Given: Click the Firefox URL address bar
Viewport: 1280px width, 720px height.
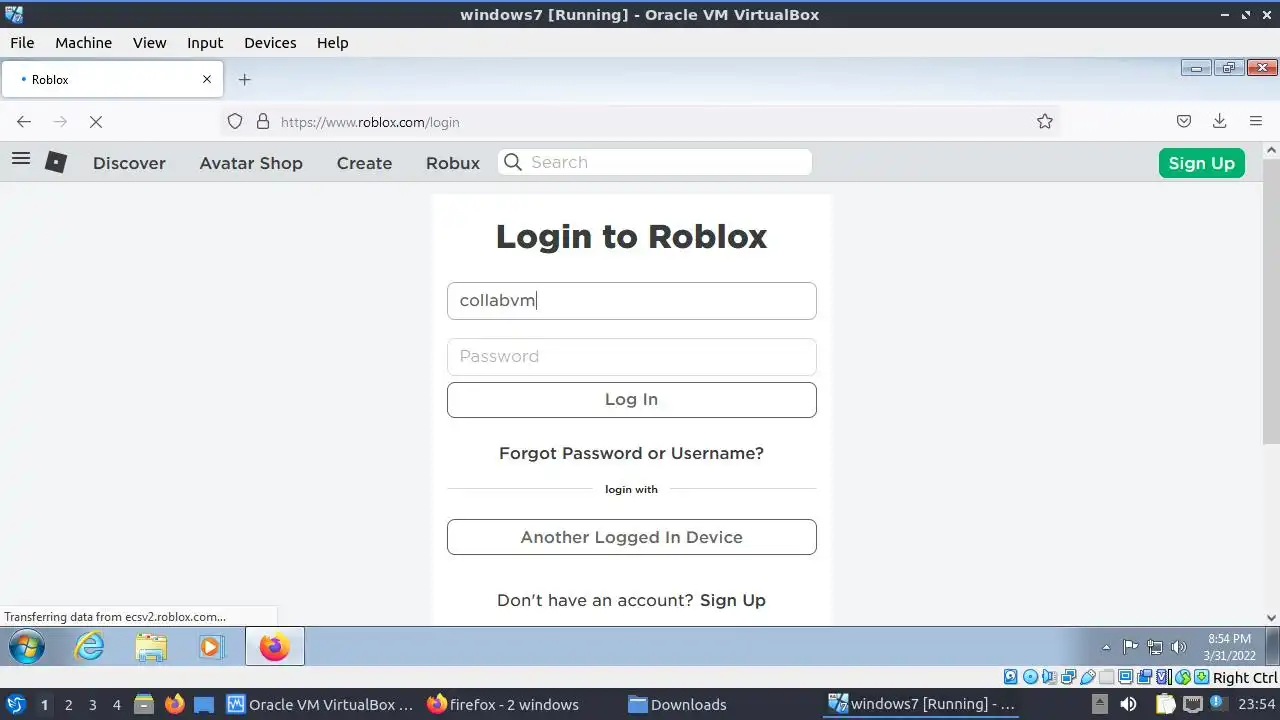Looking at the screenshot, I should click(640, 122).
